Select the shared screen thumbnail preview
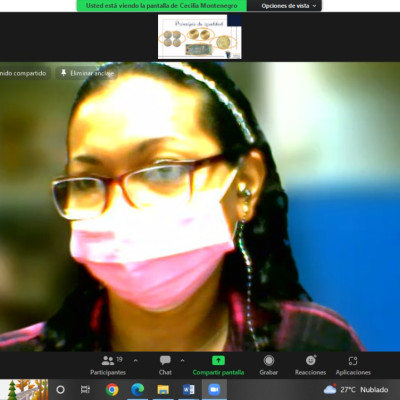Image resolution: width=400 pixels, height=400 pixels. pos(200,37)
